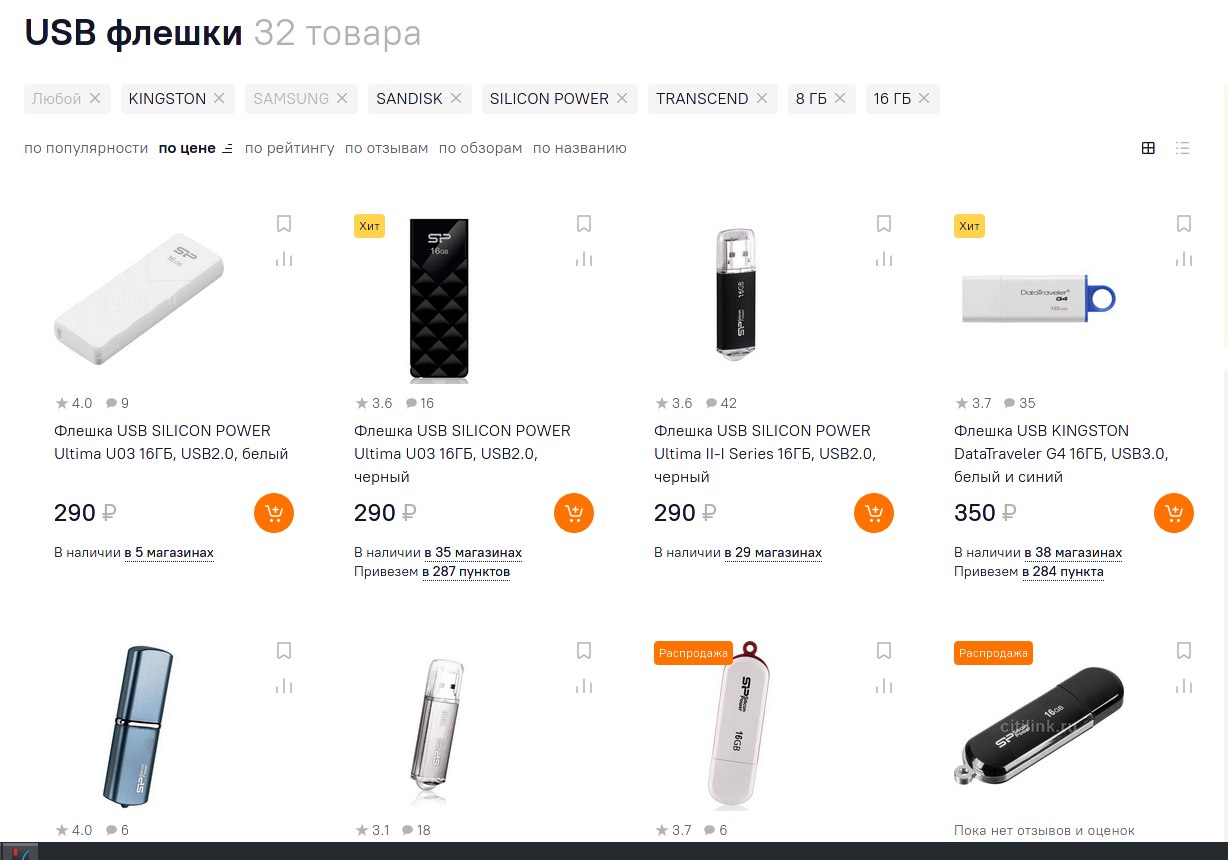The width and height of the screenshot is (1228, 860).
Task: Switch to grid view layout
Action: 1148,148
